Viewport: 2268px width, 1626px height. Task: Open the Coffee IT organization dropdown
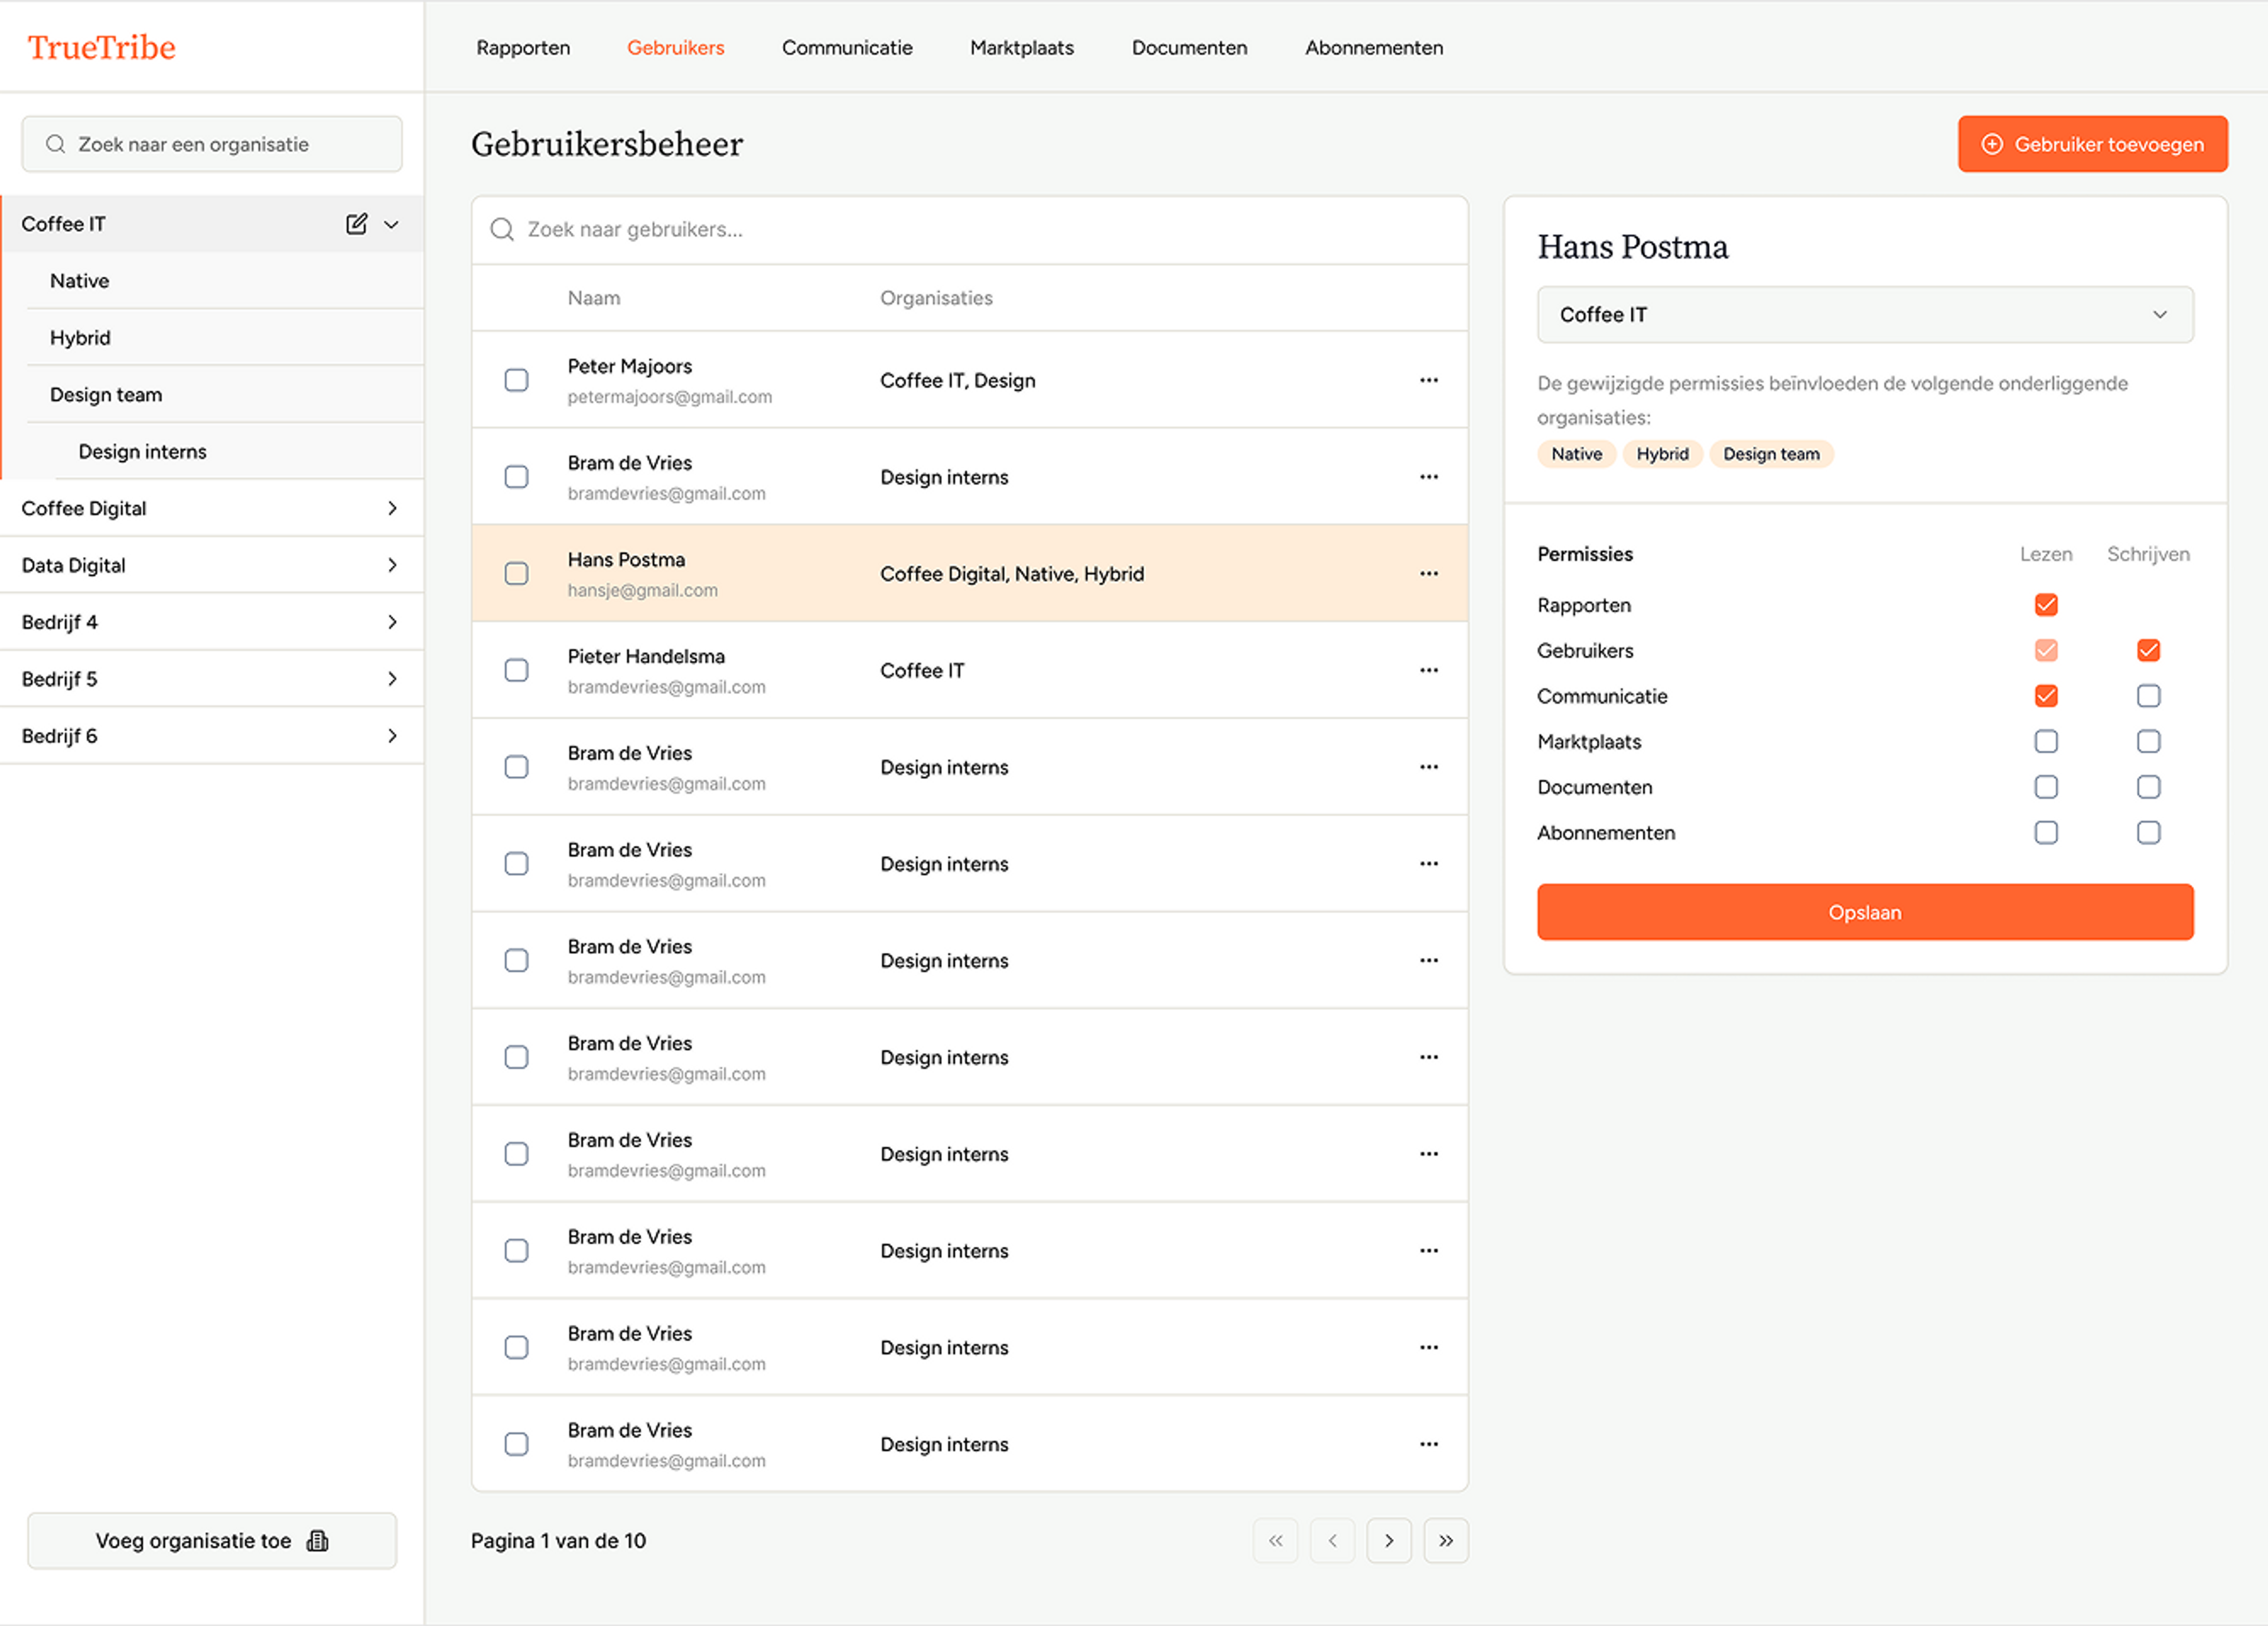point(1864,315)
